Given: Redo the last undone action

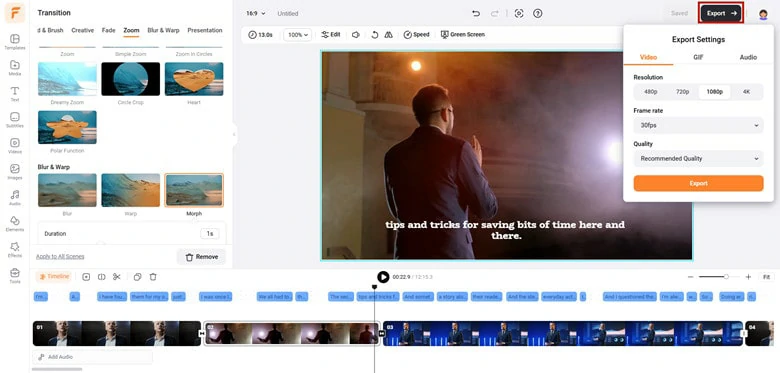Looking at the screenshot, I should (x=494, y=13).
